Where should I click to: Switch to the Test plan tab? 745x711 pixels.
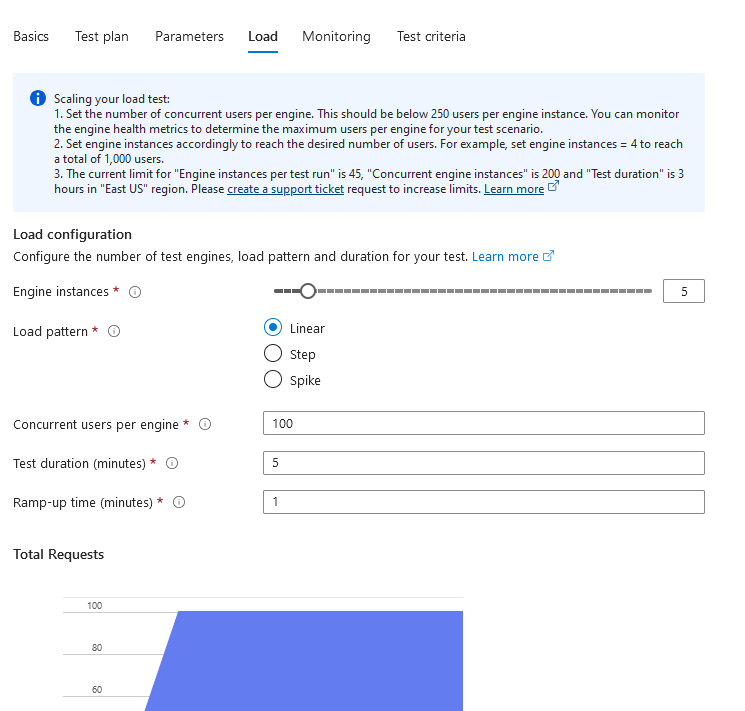coord(102,37)
